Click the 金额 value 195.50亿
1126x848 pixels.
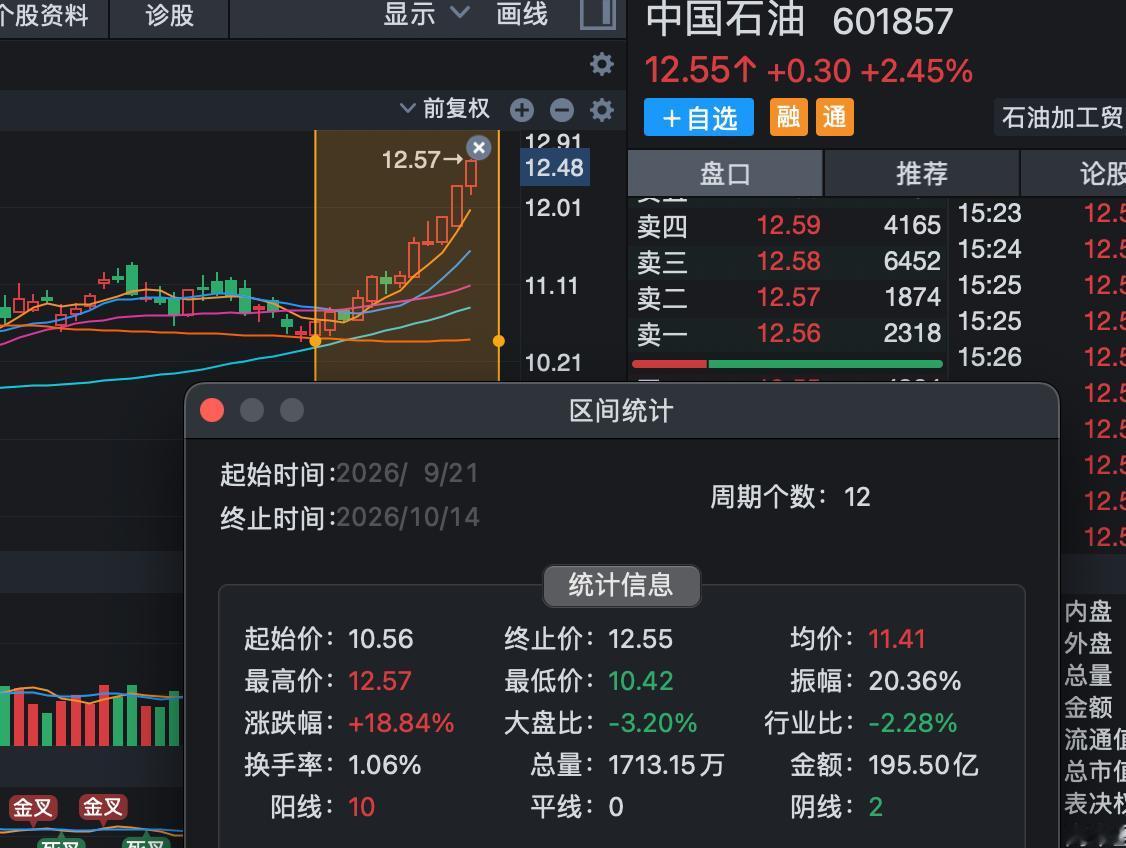[x=923, y=765]
